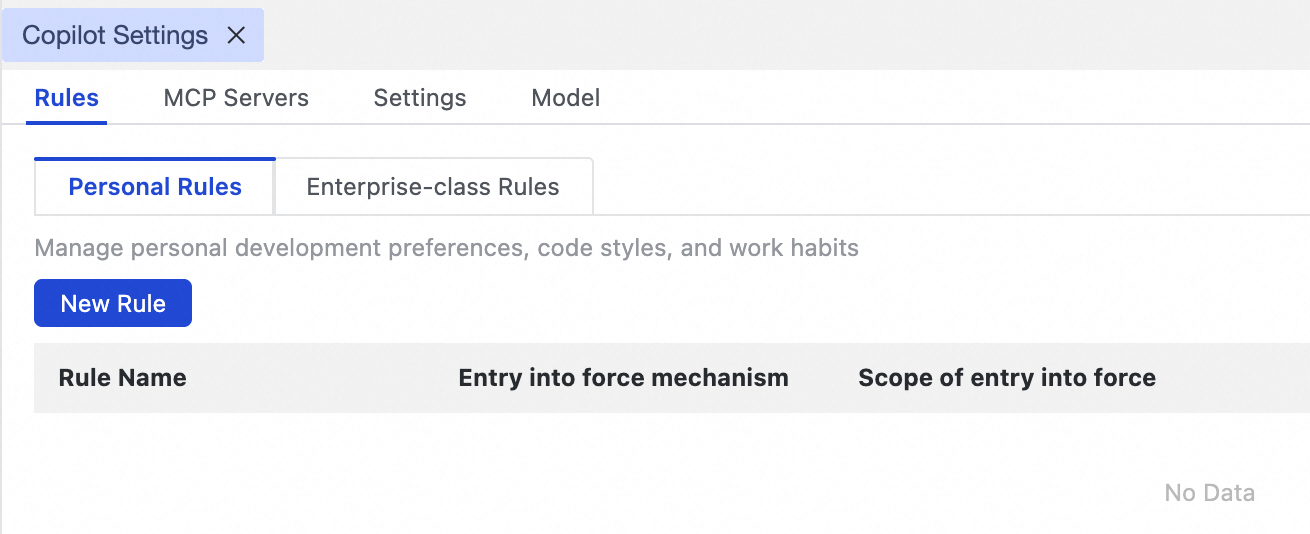Viewport: 1310px width, 534px height.
Task: Close the Copilot Settings tab
Action: pyautogui.click(x=236, y=36)
